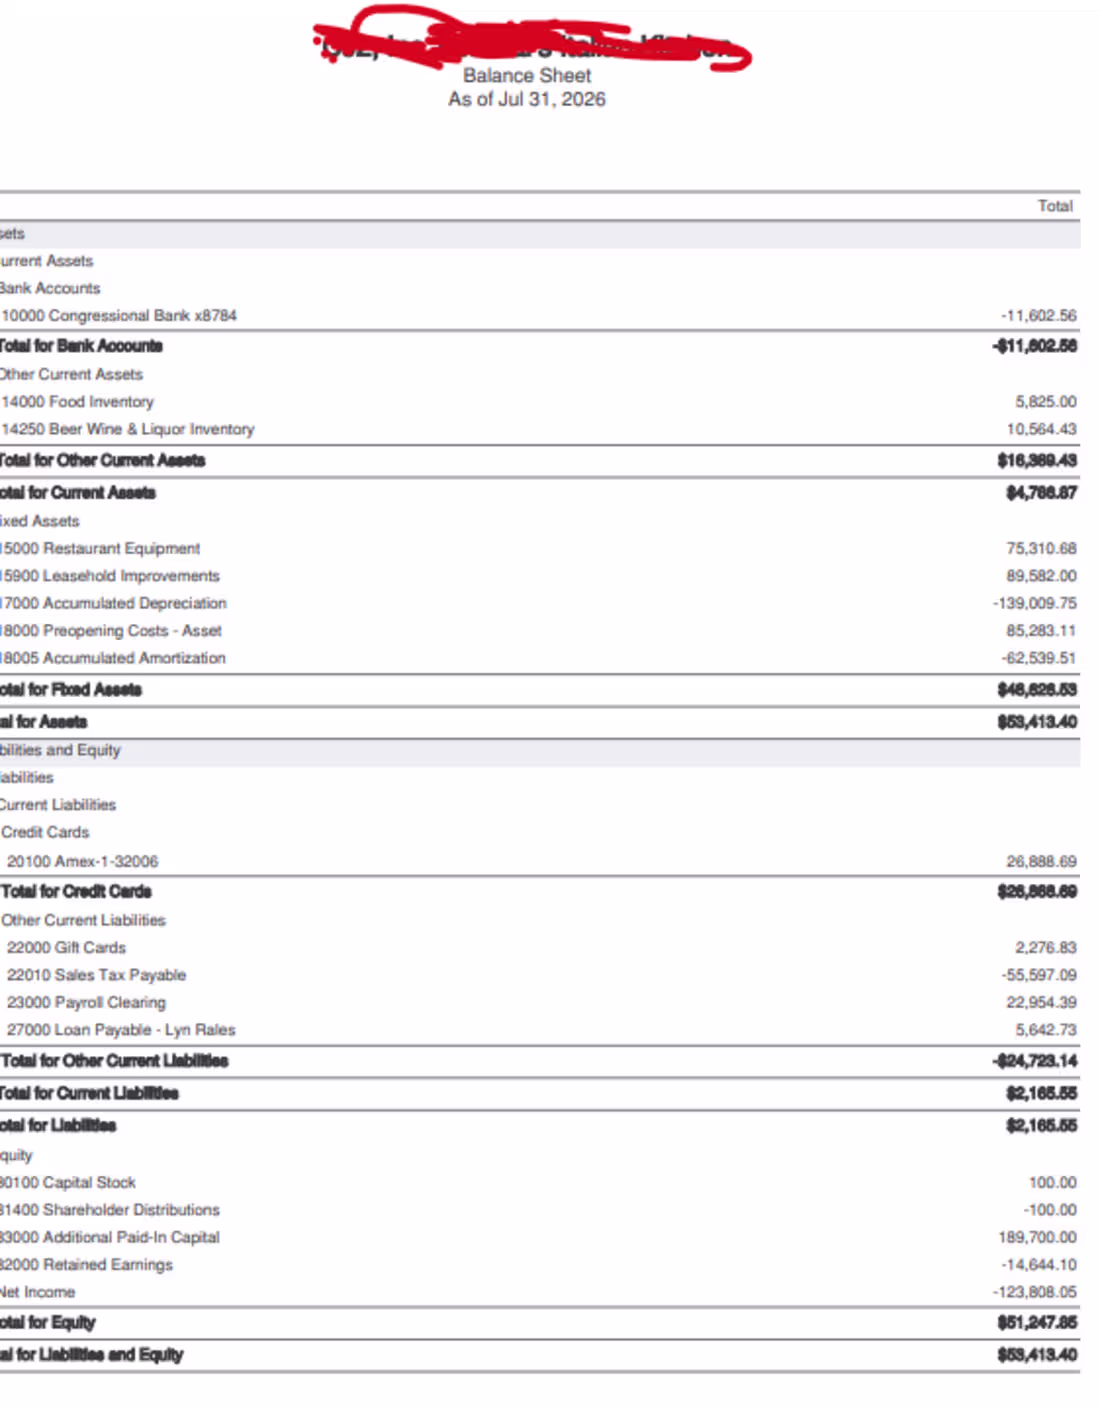Click the Total column header
Image resolution: width=1100 pixels, height=1407 pixels.
1055,206
